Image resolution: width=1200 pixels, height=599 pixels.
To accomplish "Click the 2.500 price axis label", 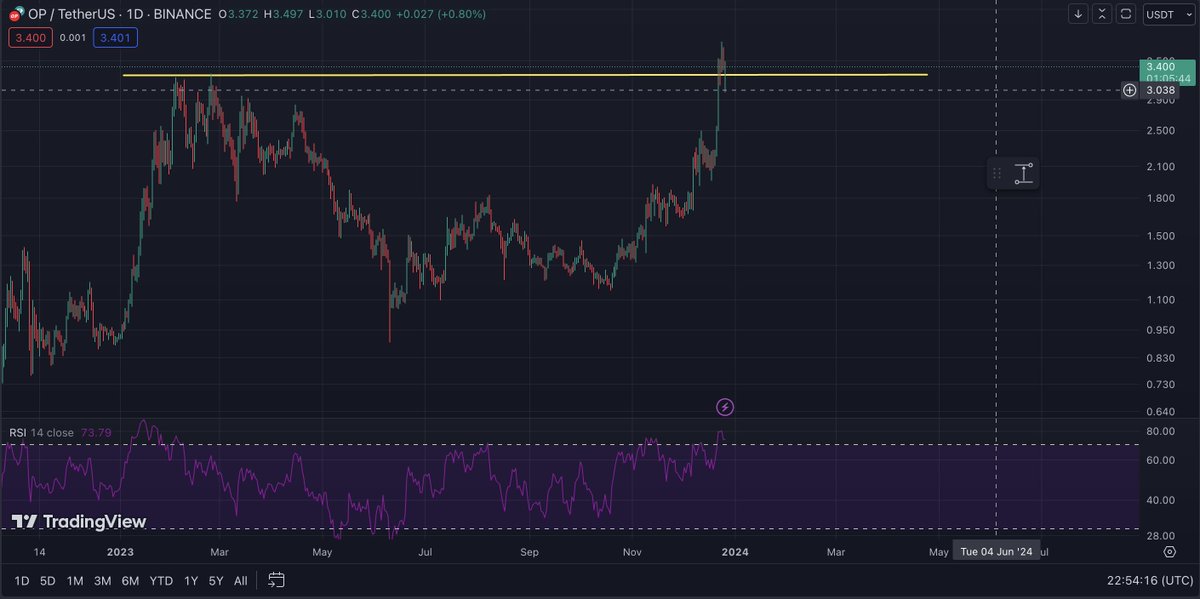I will pos(1161,131).
